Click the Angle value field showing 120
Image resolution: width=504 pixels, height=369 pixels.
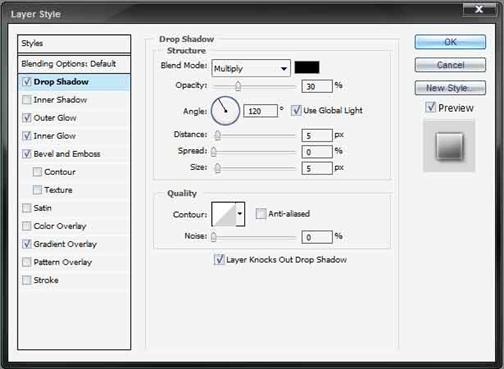click(x=260, y=111)
